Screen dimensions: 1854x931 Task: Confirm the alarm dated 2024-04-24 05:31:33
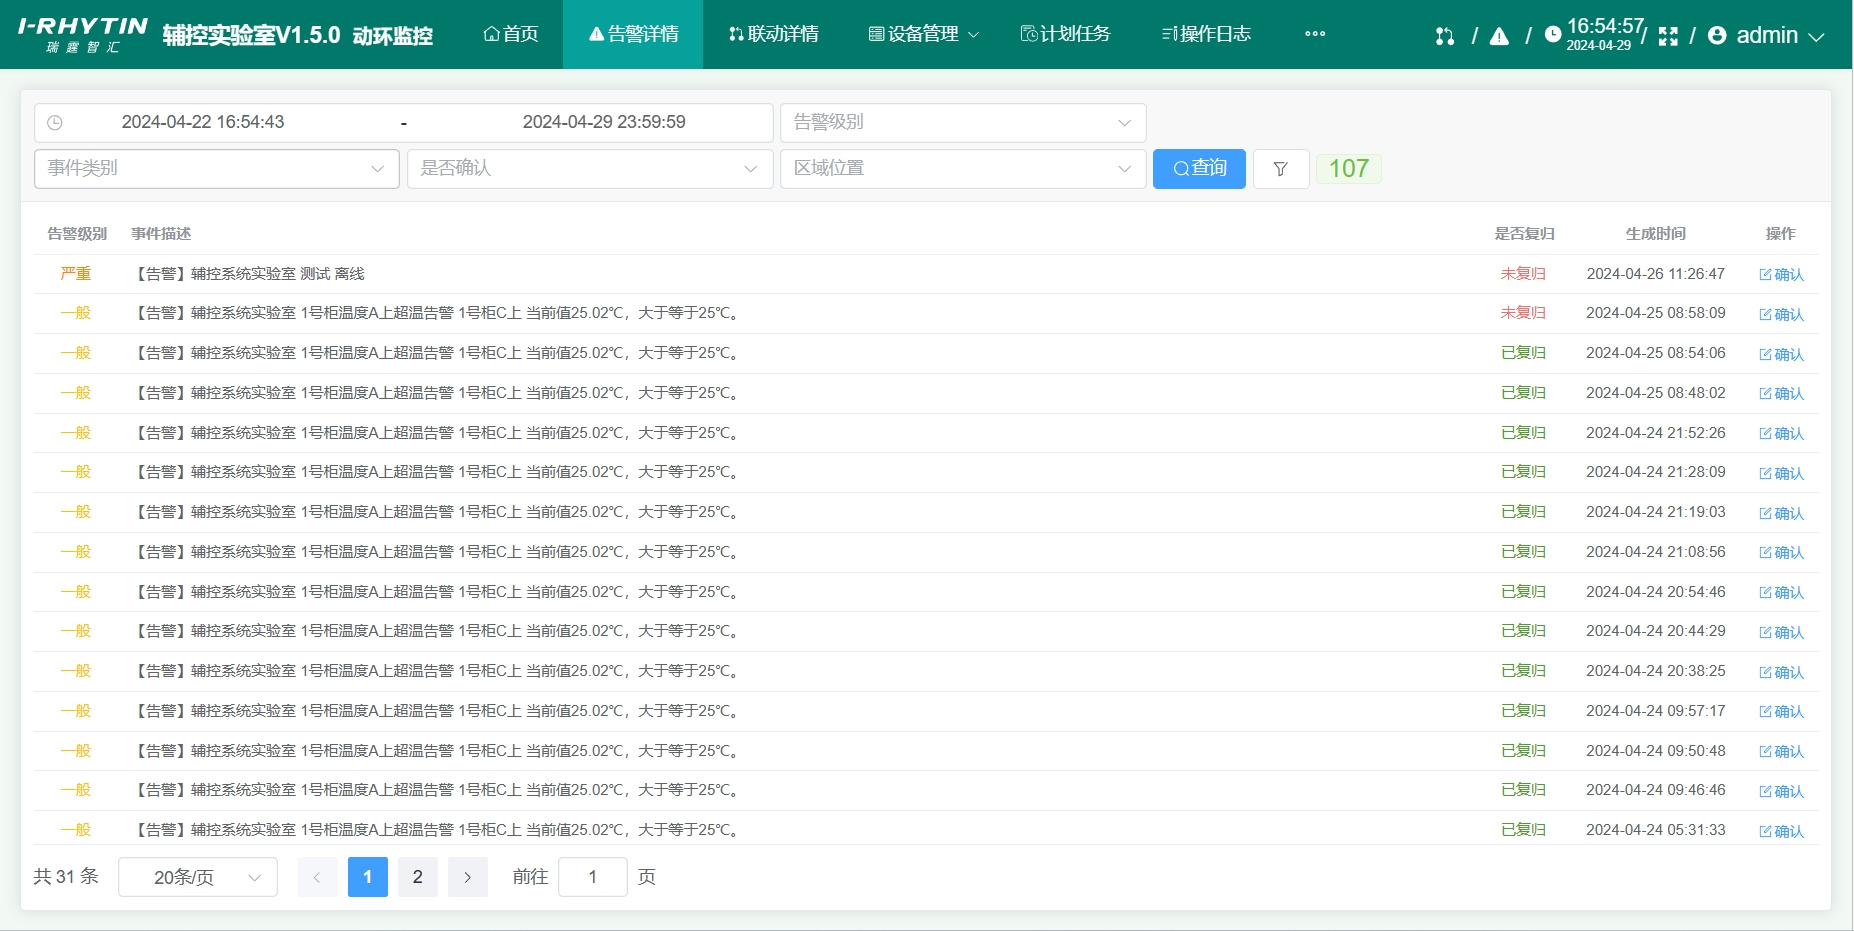(x=1781, y=832)
